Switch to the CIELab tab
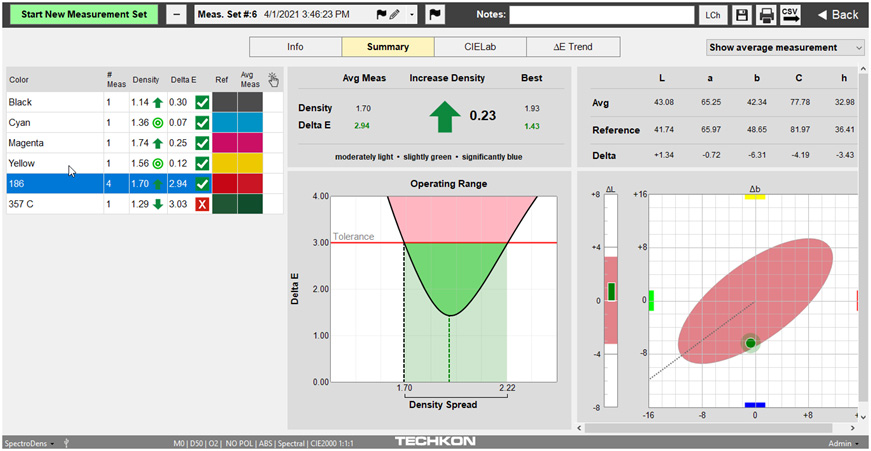Screen dimensions: 871x451 click(481, 47)
